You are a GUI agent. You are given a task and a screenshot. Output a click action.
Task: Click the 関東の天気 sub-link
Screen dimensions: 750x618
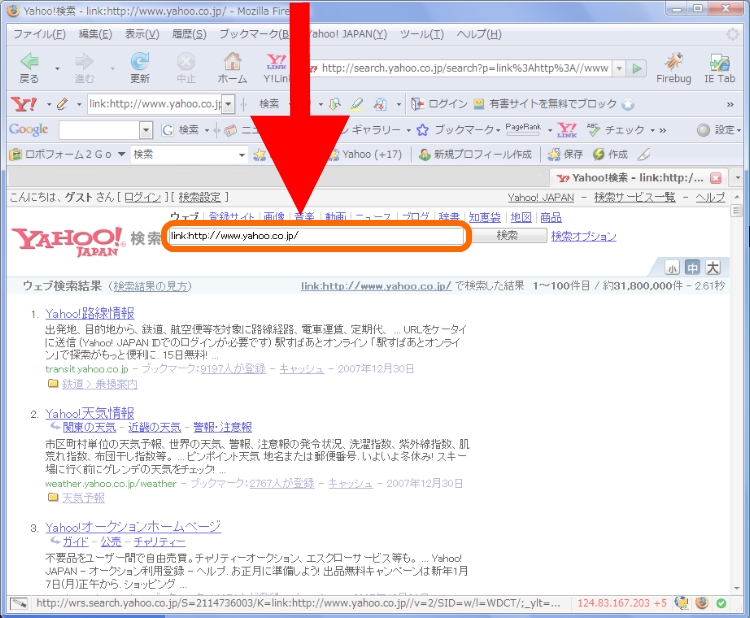coord(89,427)
